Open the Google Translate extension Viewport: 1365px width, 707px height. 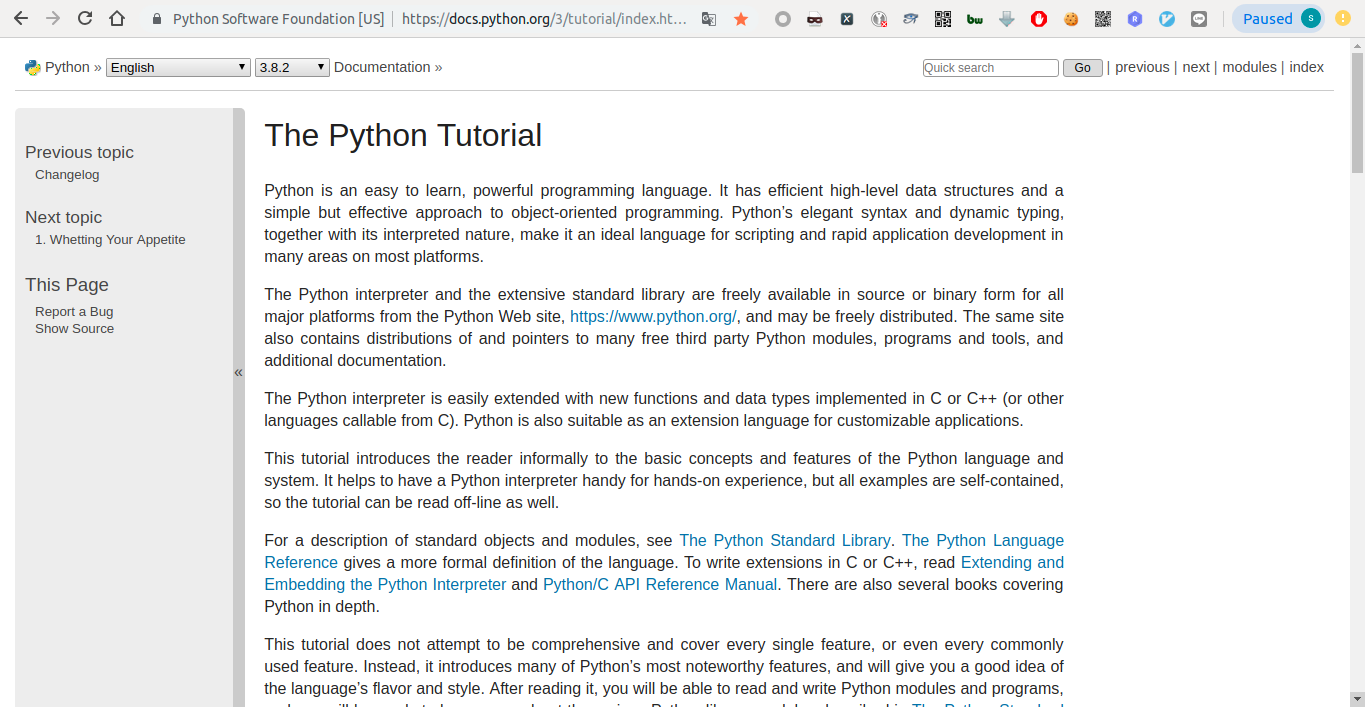pyautogui.click(x=708, y=18)
